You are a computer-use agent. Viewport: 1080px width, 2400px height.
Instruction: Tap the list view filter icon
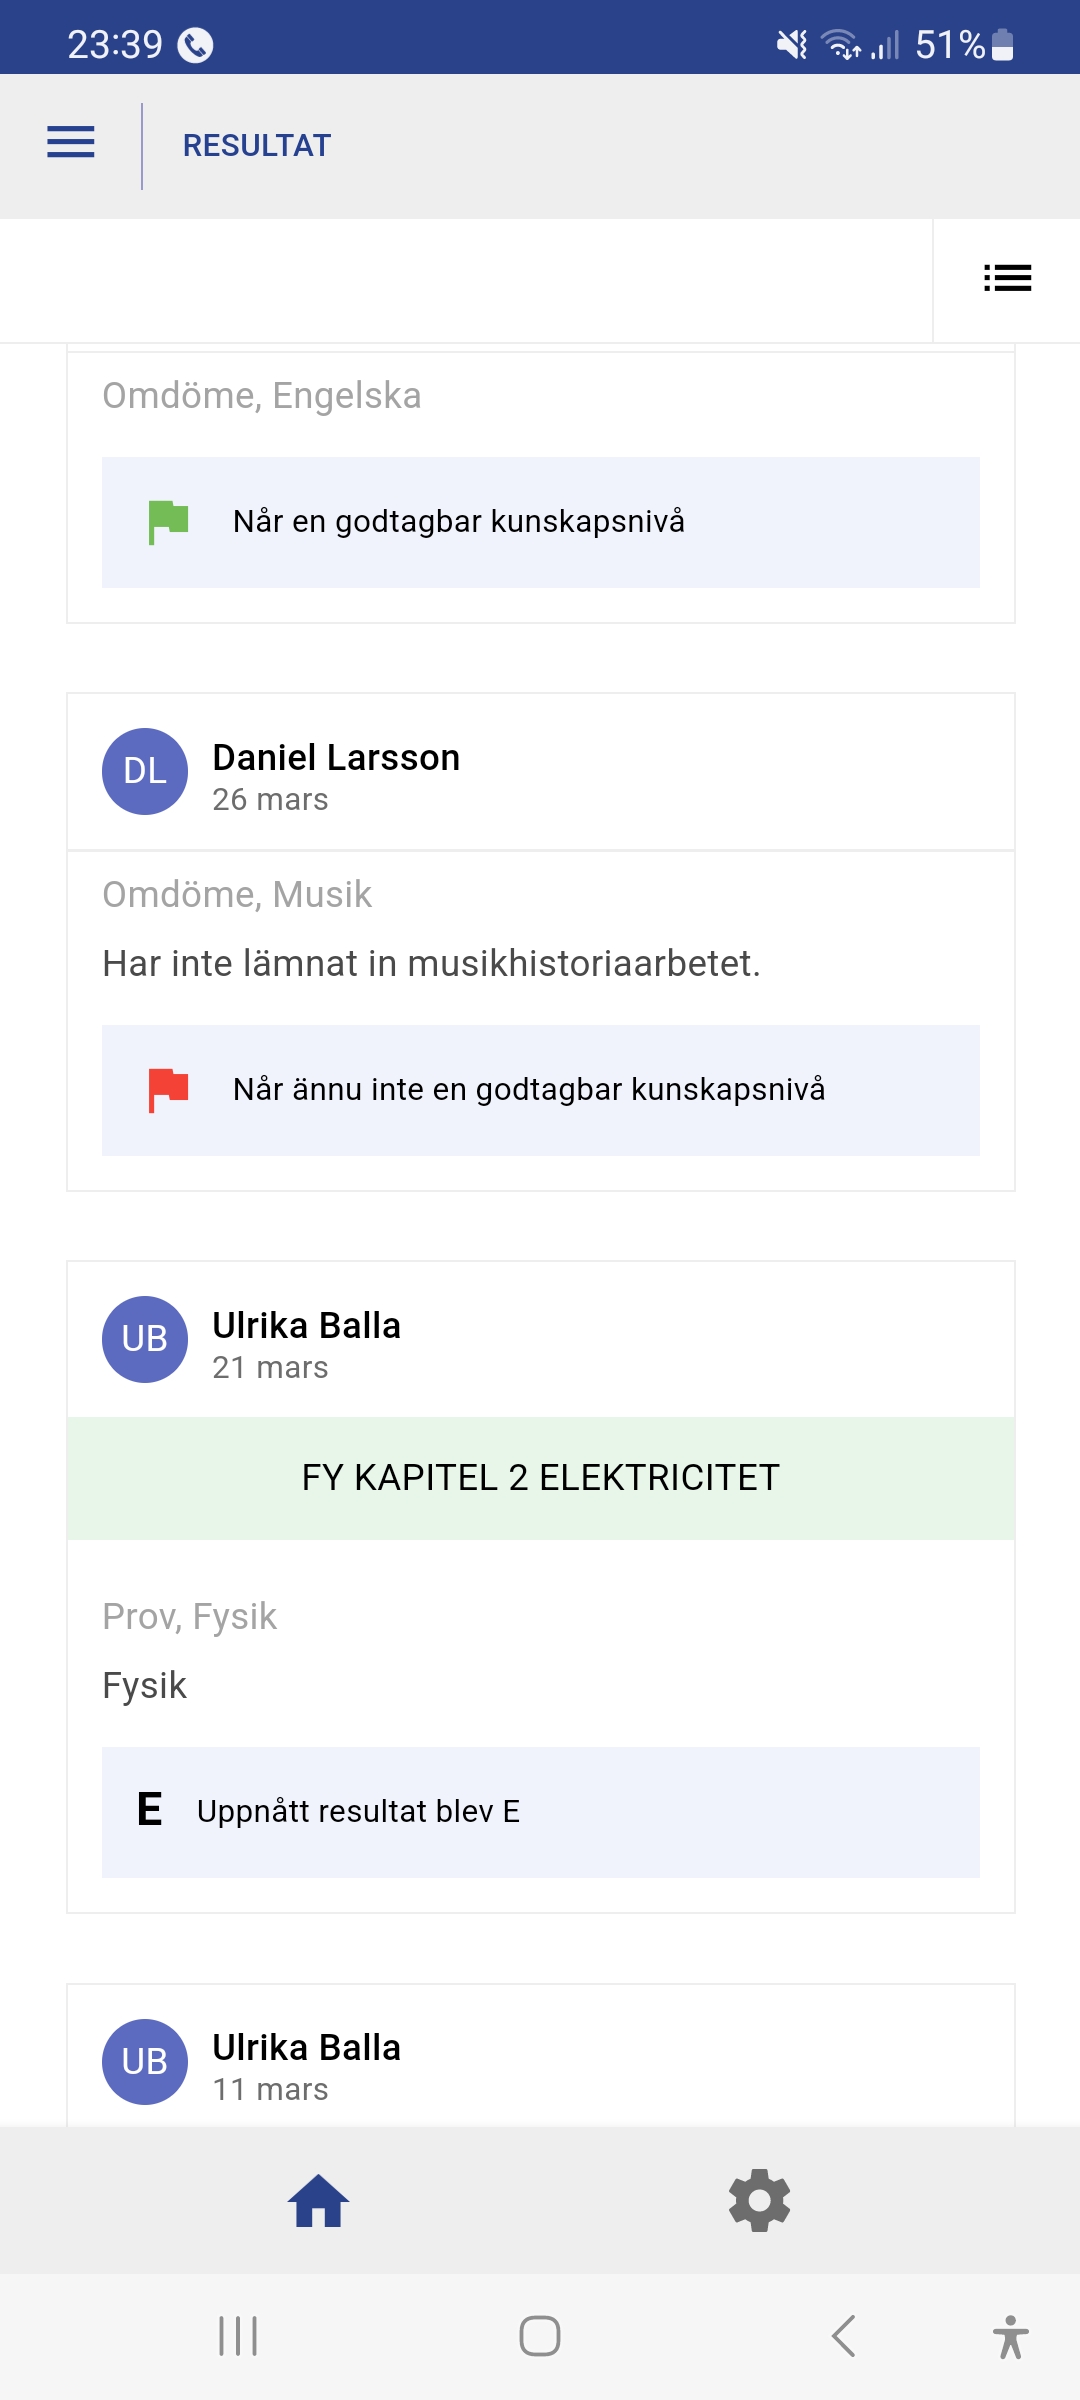[x=1007, y=278]
